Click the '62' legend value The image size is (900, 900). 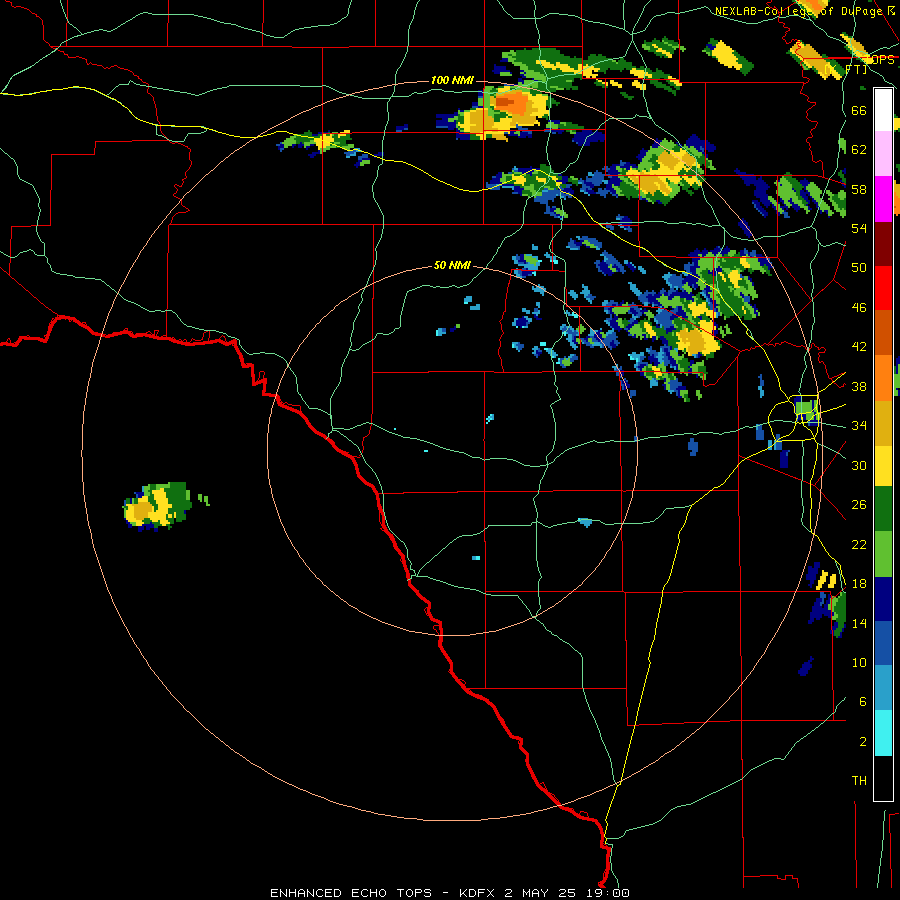pos(859,150)
